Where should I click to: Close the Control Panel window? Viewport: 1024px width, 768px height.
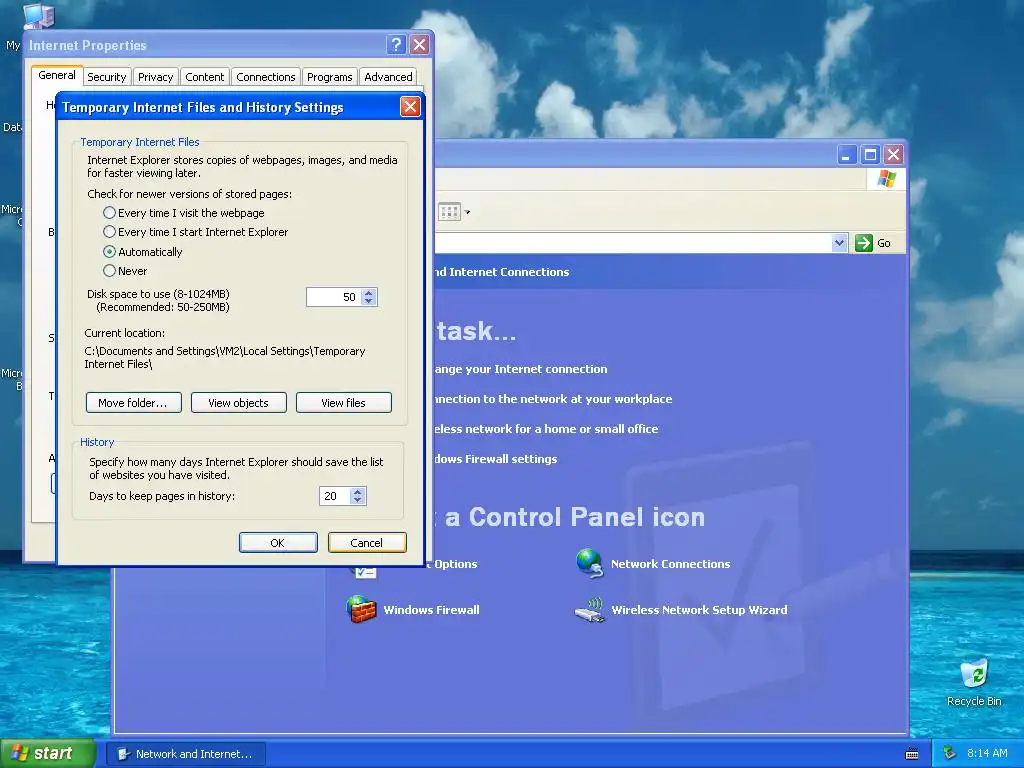point(893,155)
